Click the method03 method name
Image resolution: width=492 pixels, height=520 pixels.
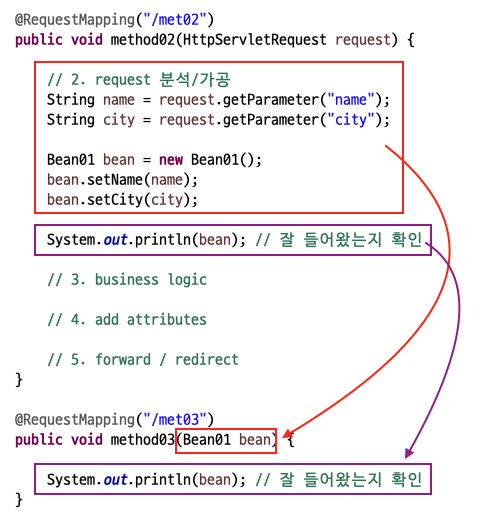(x=143, y=439)
